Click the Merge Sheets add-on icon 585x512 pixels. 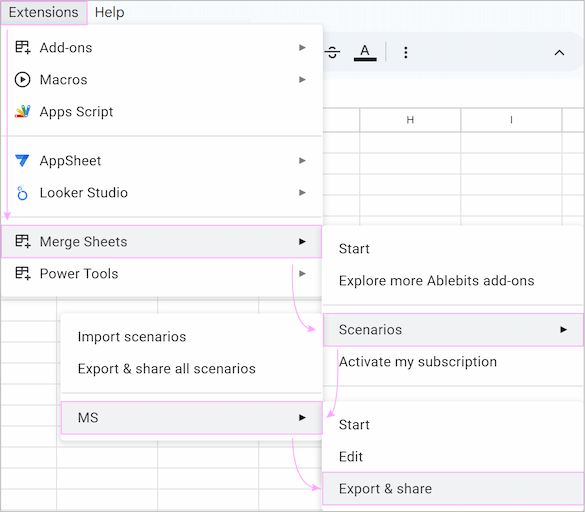(x=22, y=241)
